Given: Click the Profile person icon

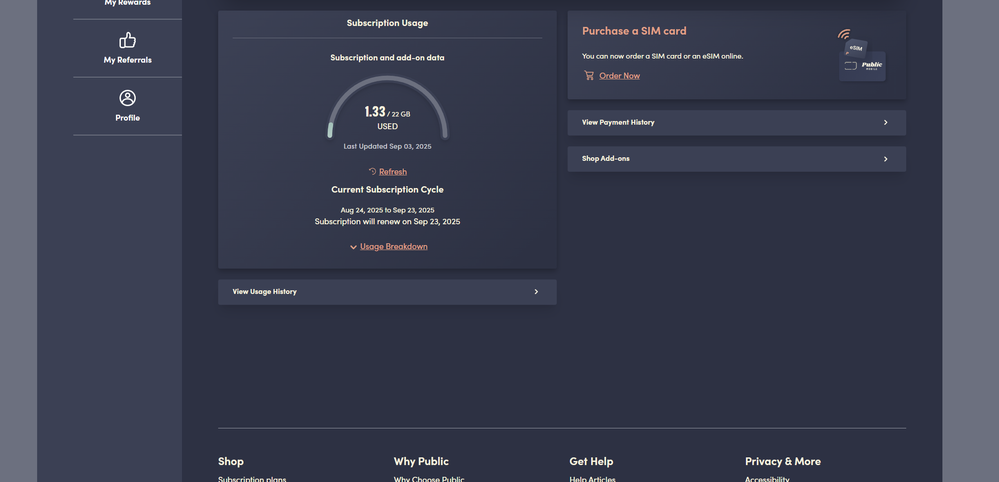Looking at the screenshot, I should pyautogui.click(x=127, y=98).
